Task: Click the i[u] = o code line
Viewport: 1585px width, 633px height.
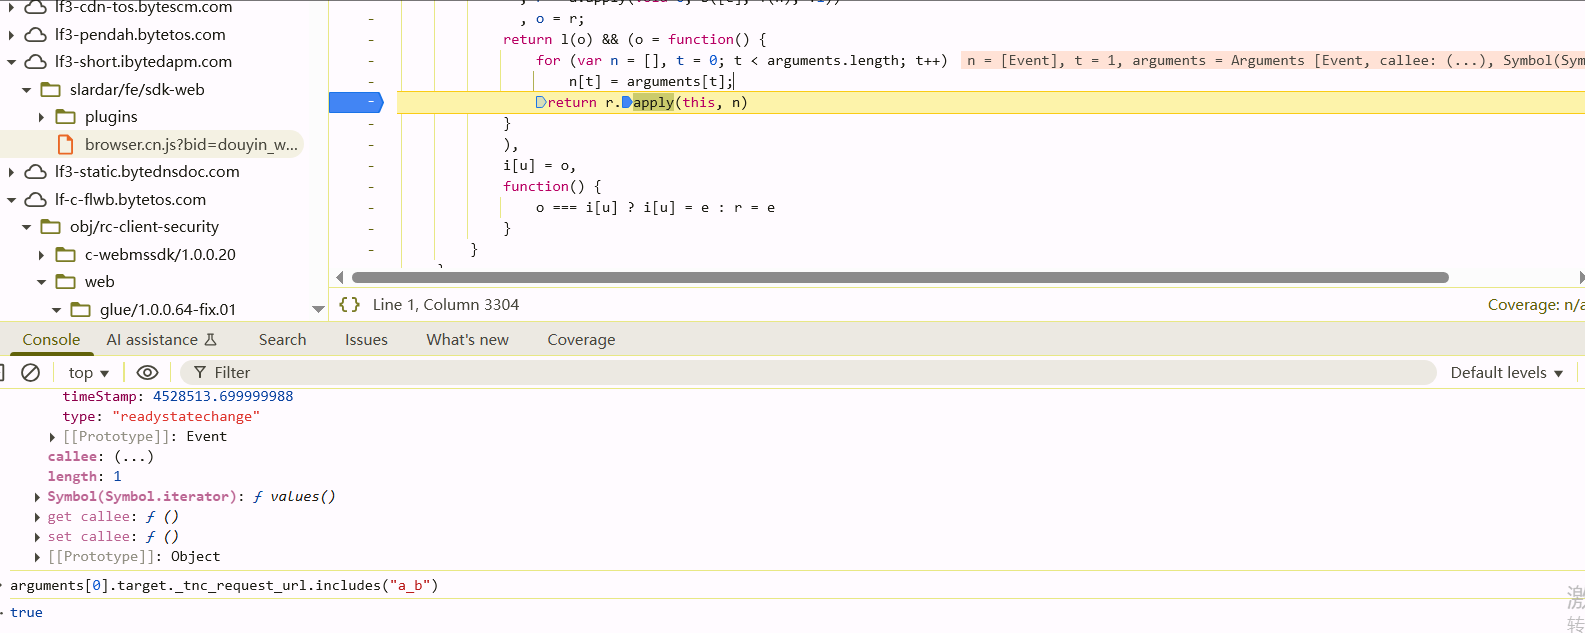Action: tap(539, 166)
